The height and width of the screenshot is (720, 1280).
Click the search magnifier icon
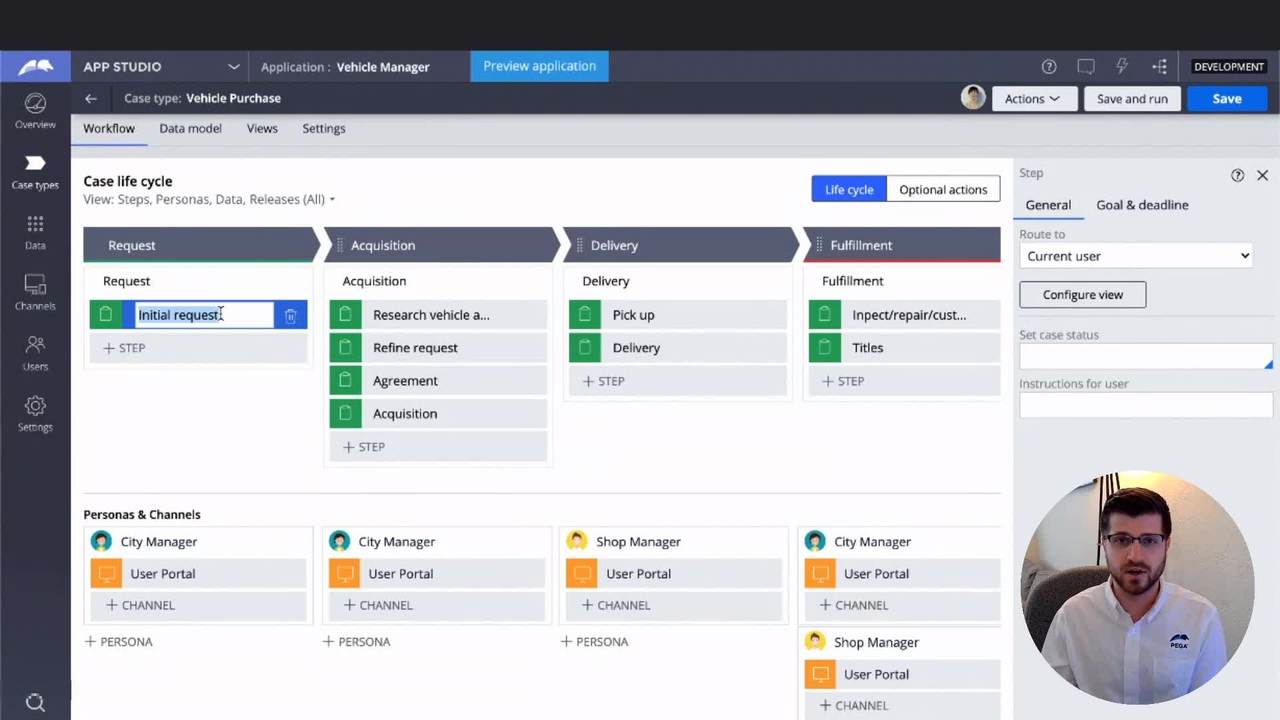pos(35,703)
